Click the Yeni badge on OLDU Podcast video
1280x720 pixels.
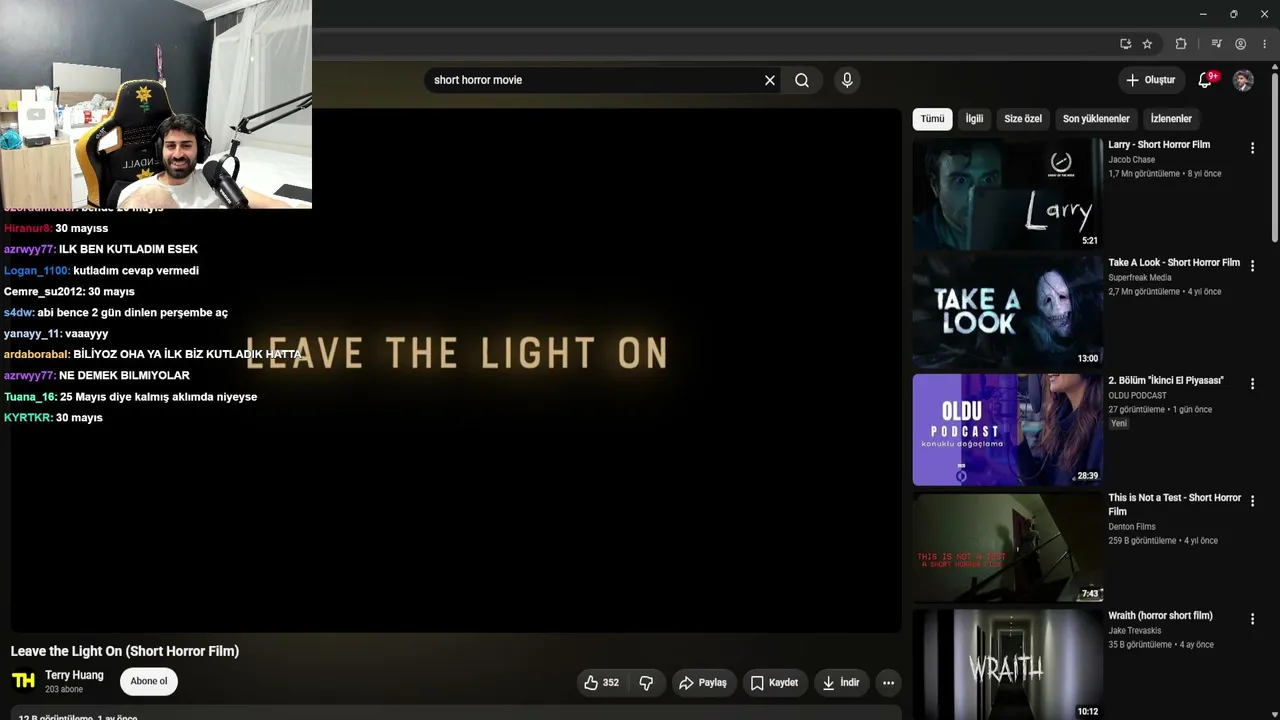point(1119,424)
